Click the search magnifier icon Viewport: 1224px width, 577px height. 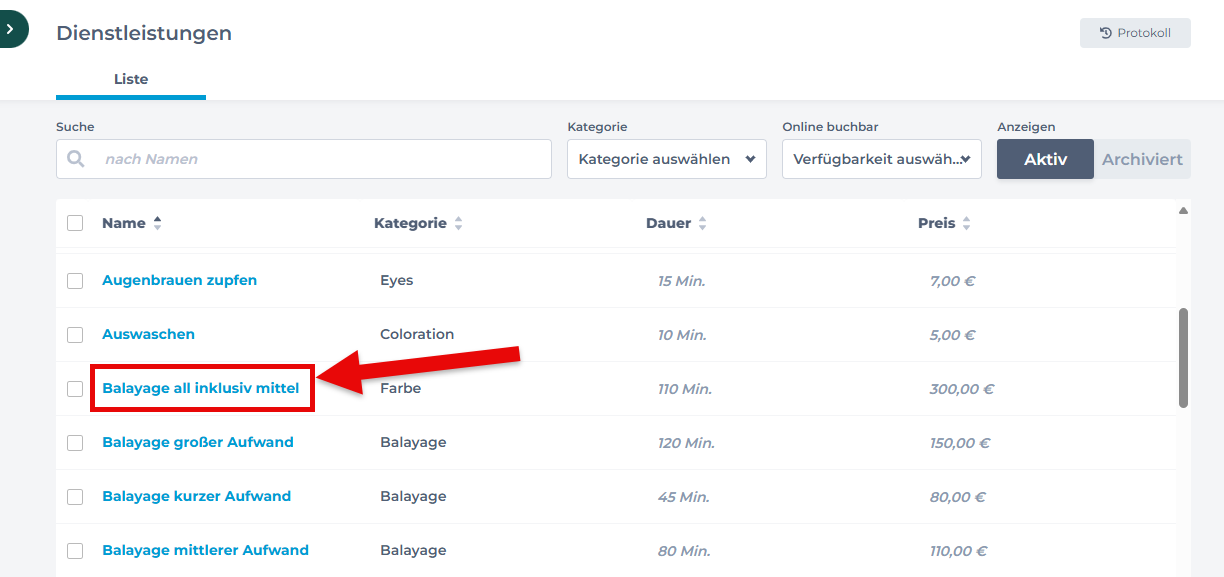(x=76, y=159)
